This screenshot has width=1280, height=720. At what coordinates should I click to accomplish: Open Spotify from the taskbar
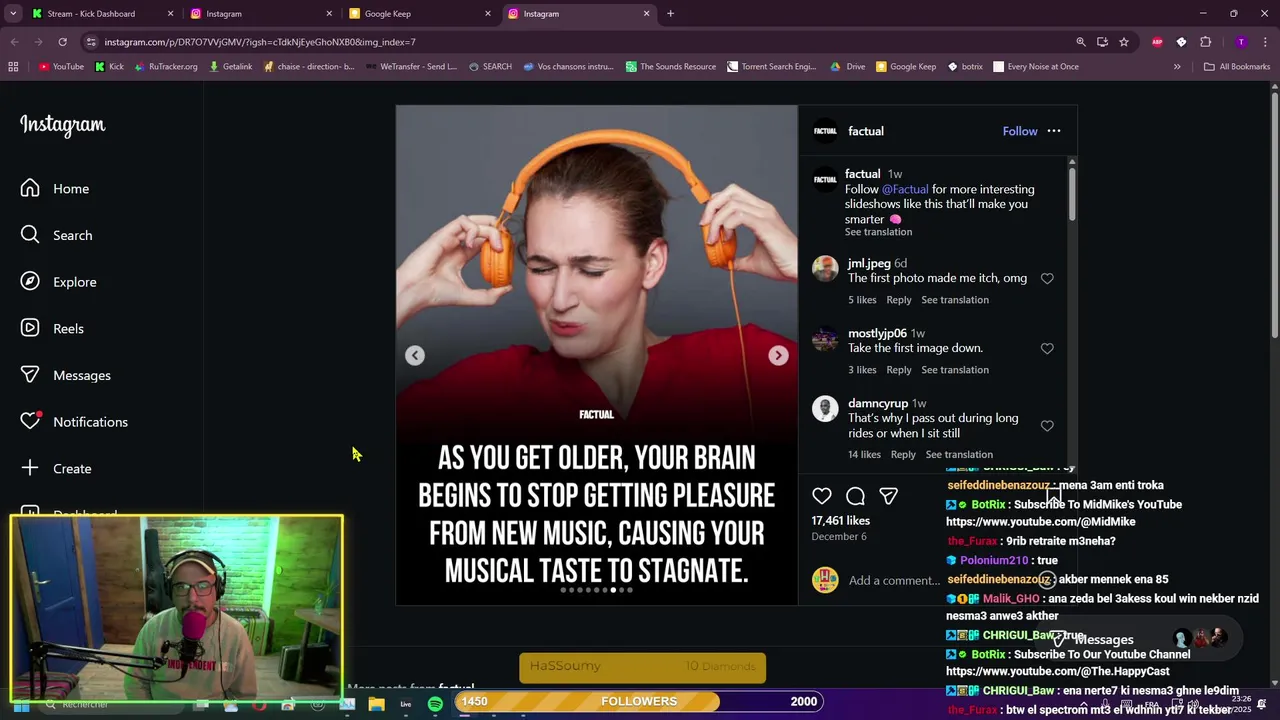pos(435,704)
